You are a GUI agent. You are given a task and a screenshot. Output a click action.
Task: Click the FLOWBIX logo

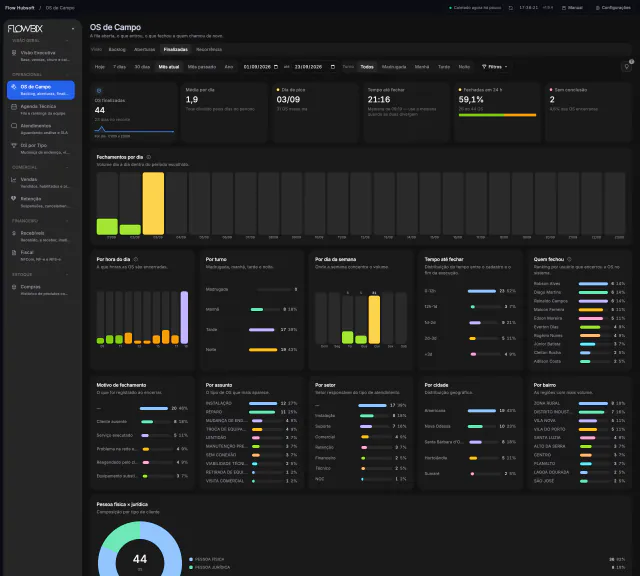click(x=25, y=29)
